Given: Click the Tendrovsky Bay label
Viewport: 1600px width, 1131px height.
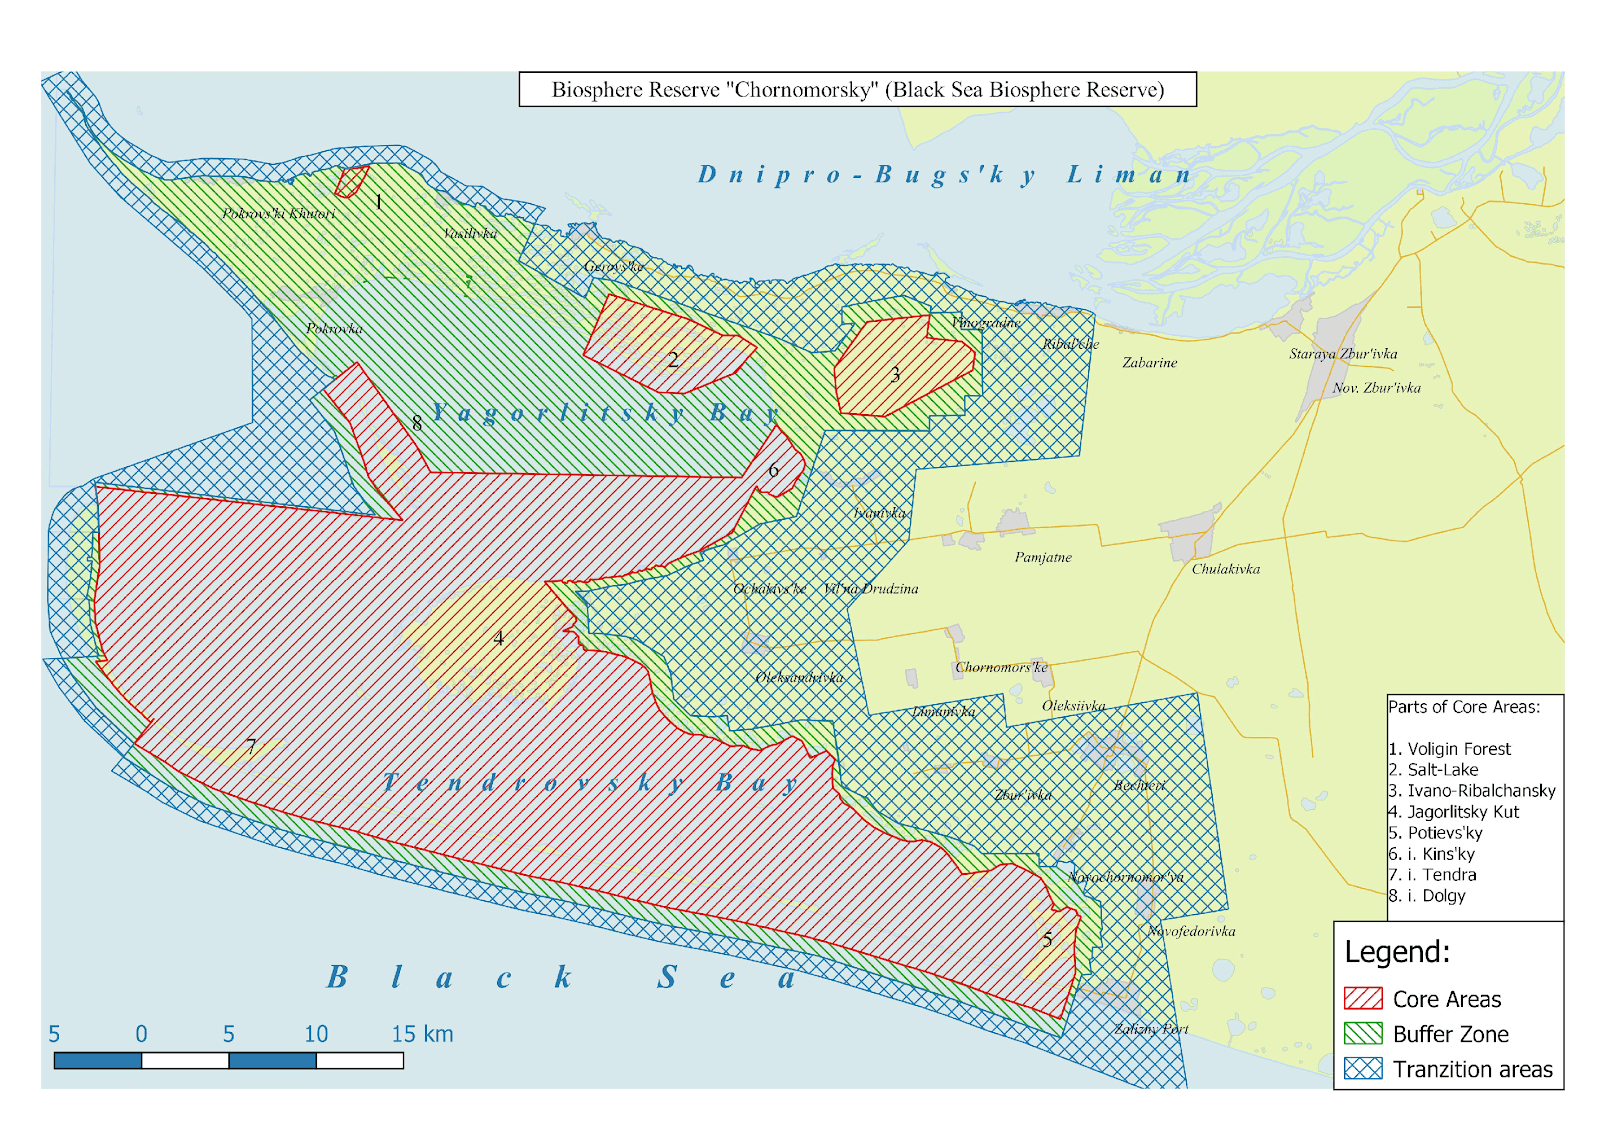Looking at the screenshot, I should (590, 782).
